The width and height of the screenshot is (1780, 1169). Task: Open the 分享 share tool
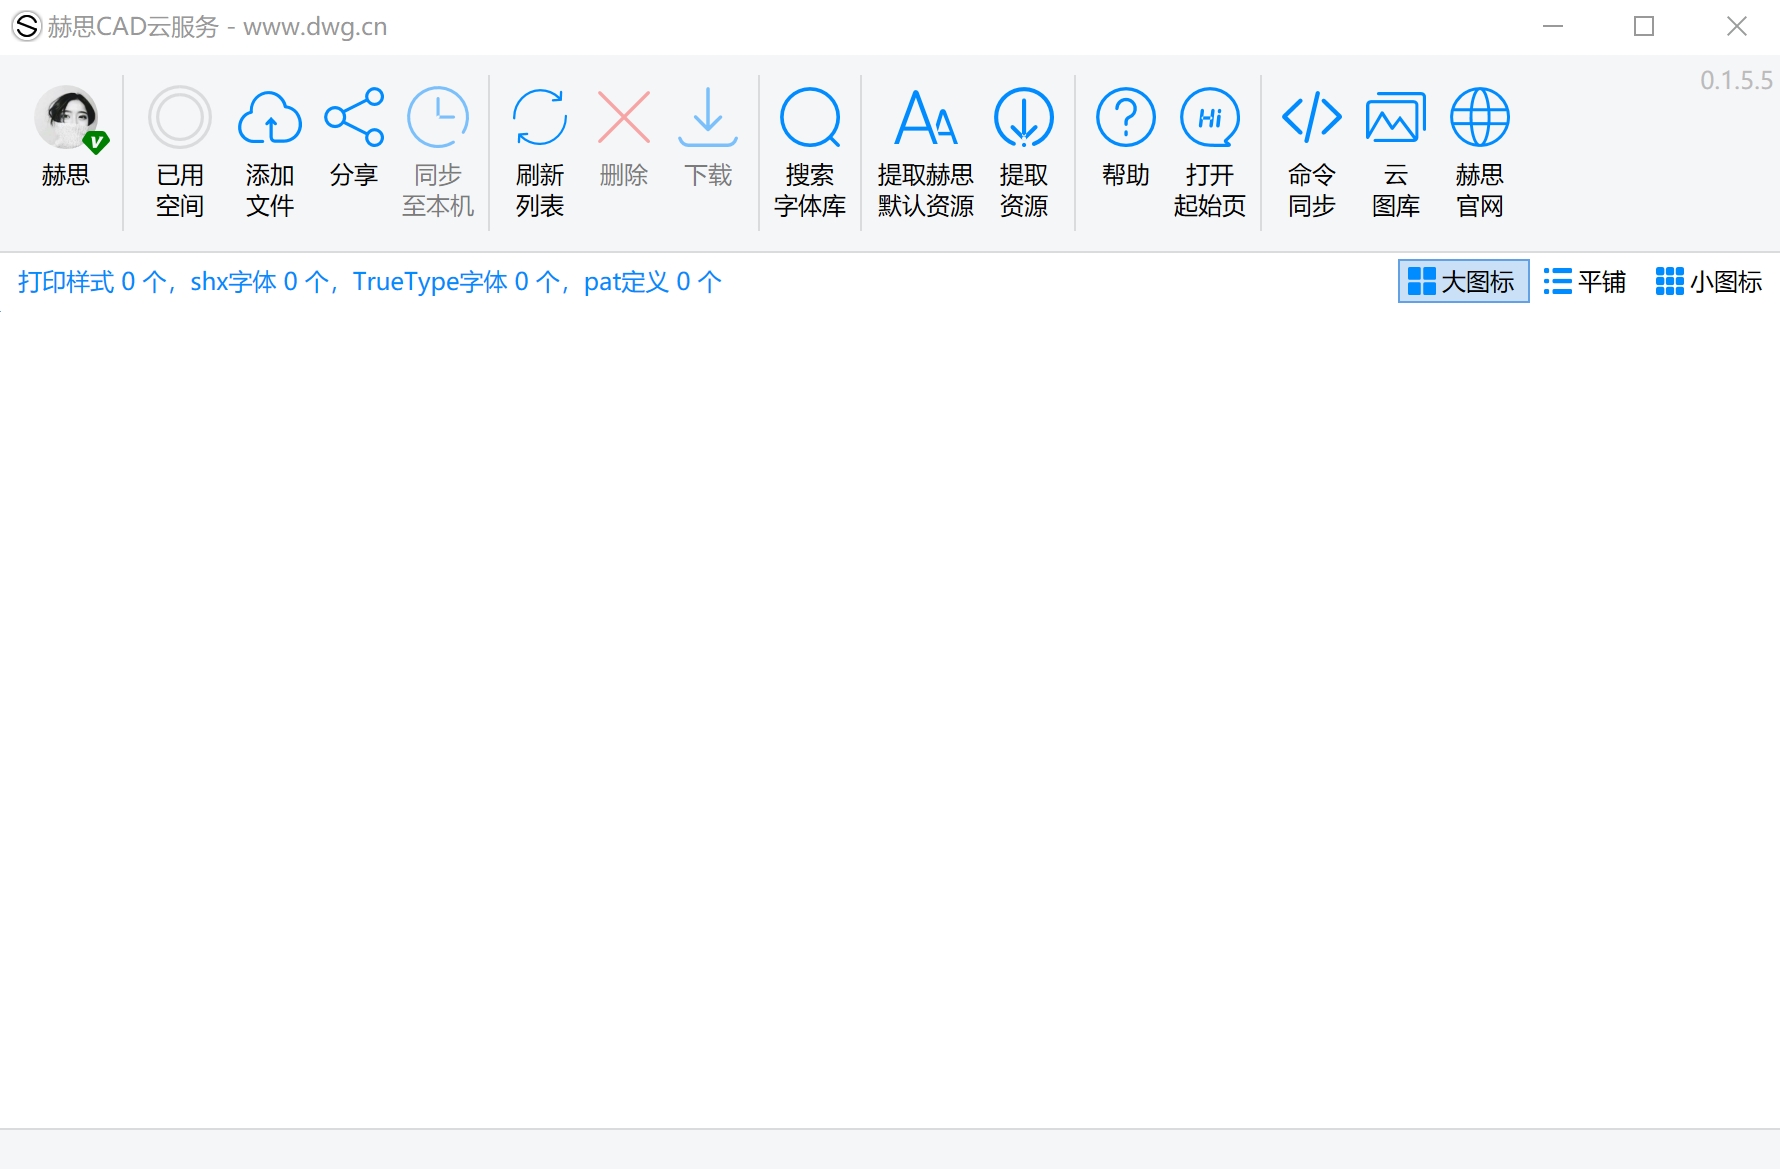click(x=354, y=138)
